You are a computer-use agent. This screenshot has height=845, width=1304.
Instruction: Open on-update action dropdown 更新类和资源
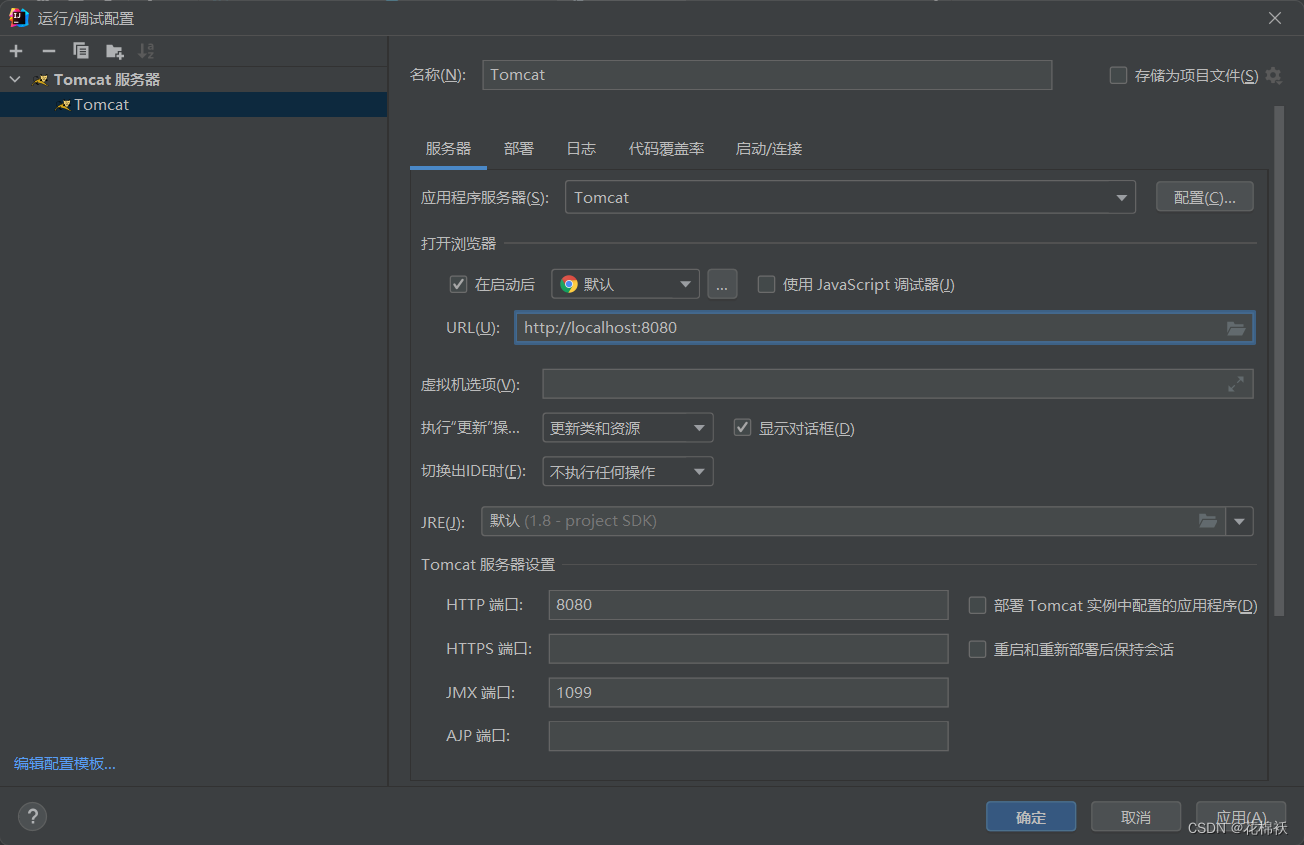[x=627, y=428]
